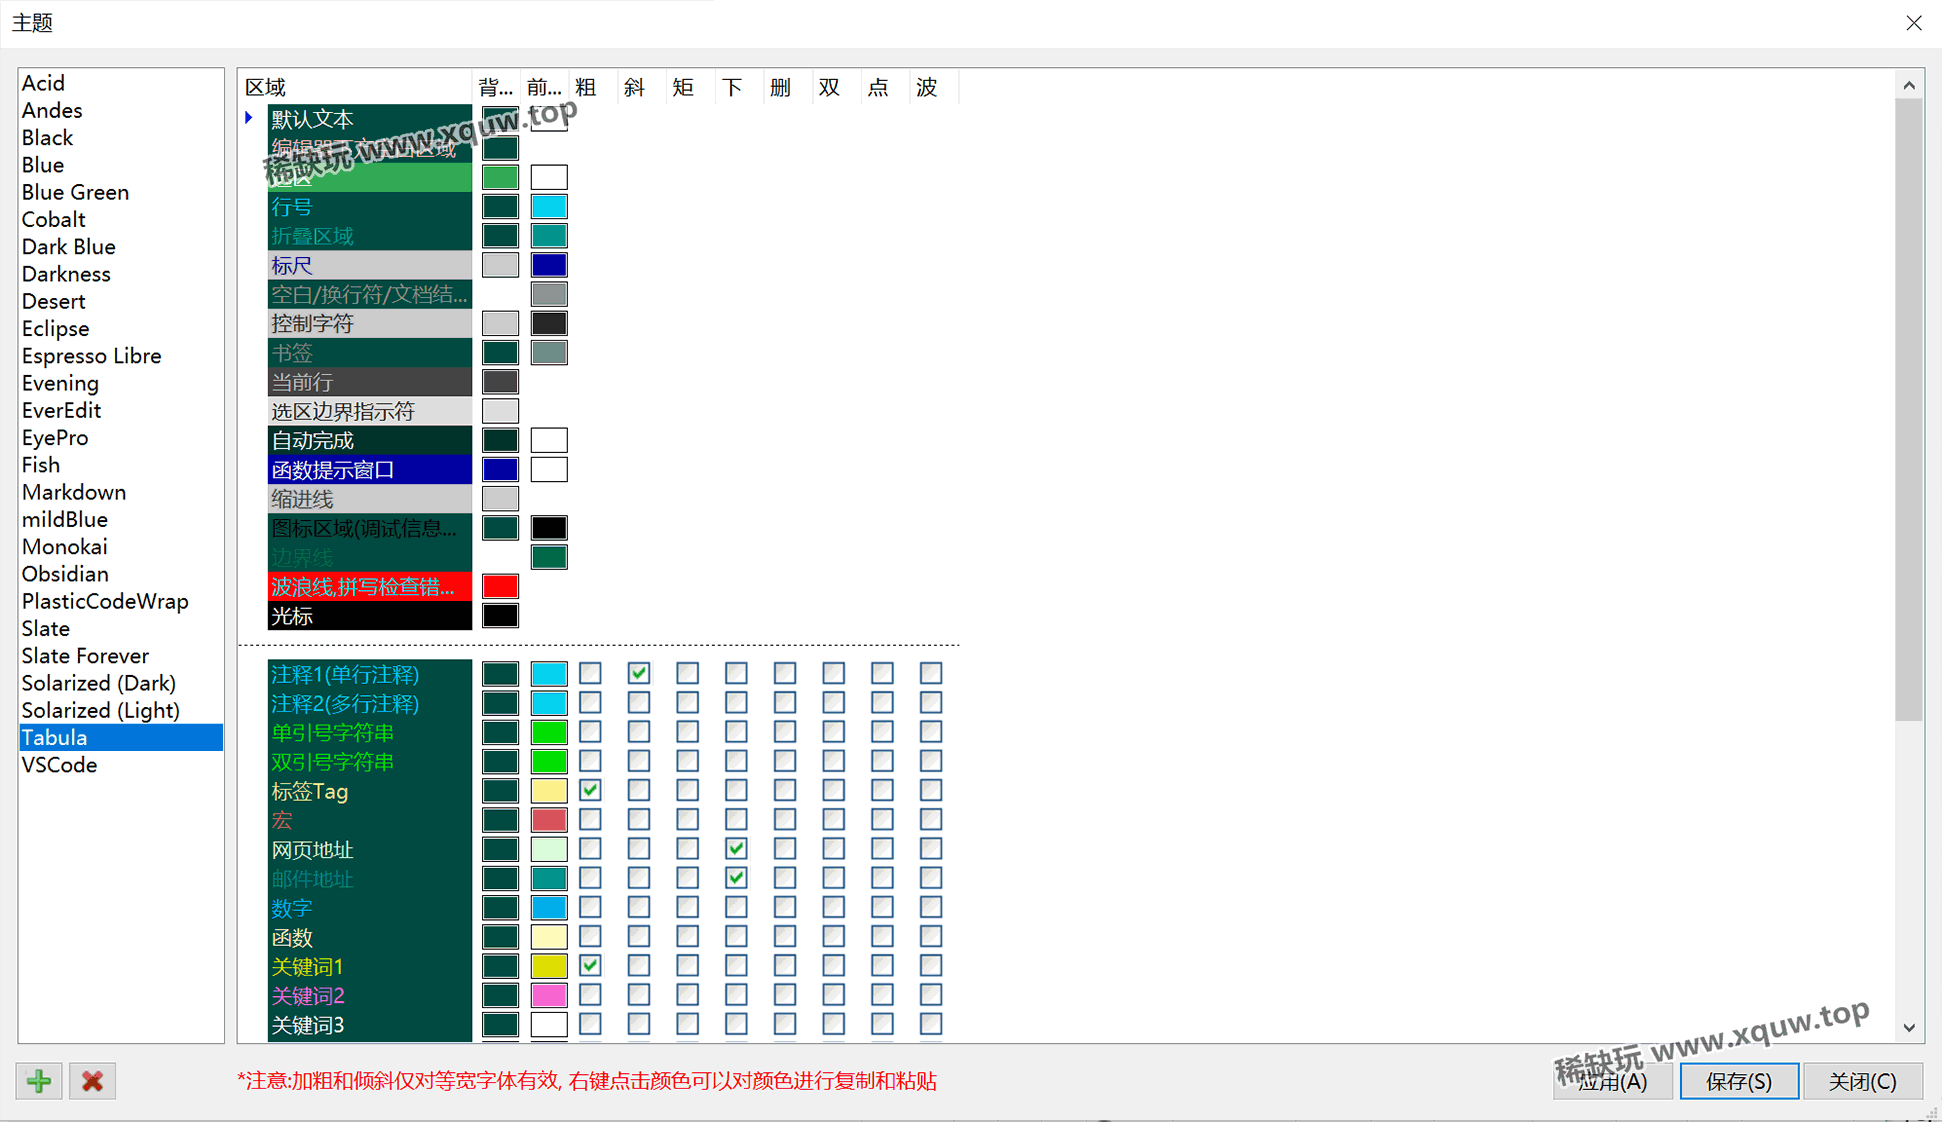Click the vertical scrollbar thumb

1909,409
